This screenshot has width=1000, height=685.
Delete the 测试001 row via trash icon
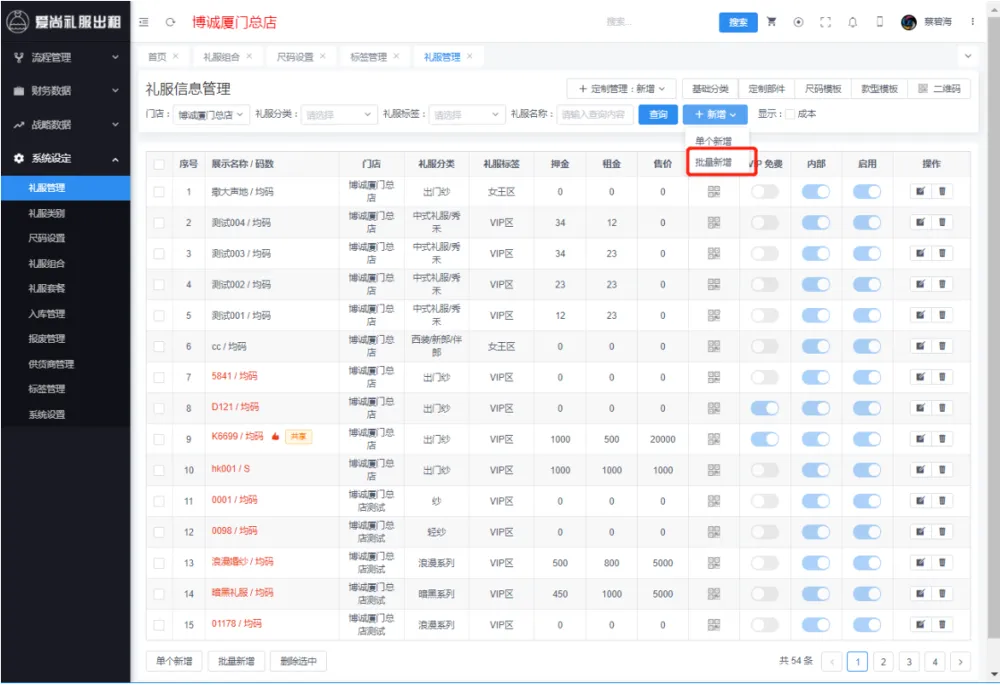click(941, 316)
